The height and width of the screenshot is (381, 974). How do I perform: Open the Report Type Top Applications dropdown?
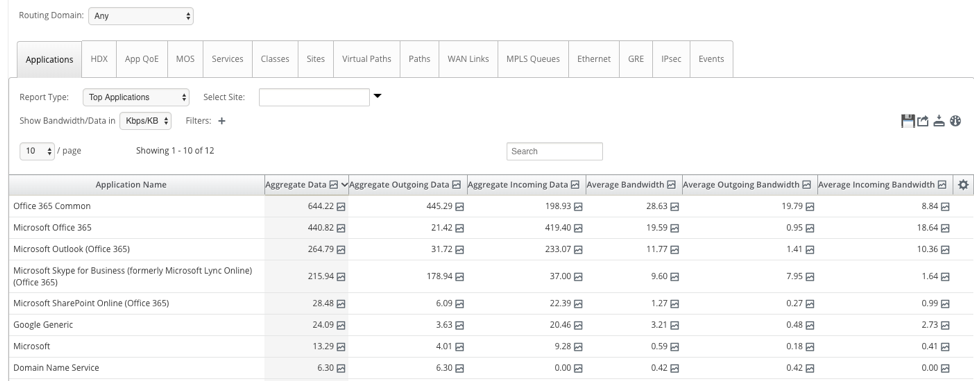(136, 97)
